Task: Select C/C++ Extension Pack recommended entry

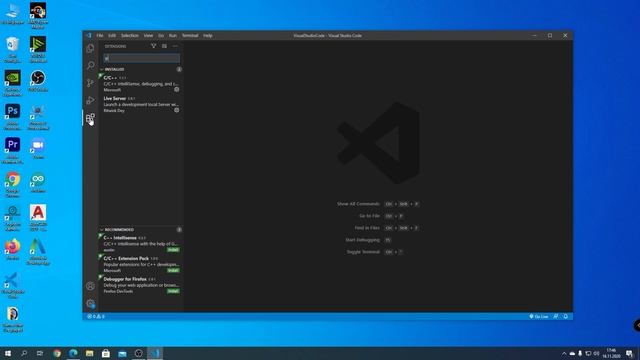Action: click(140, 264)
